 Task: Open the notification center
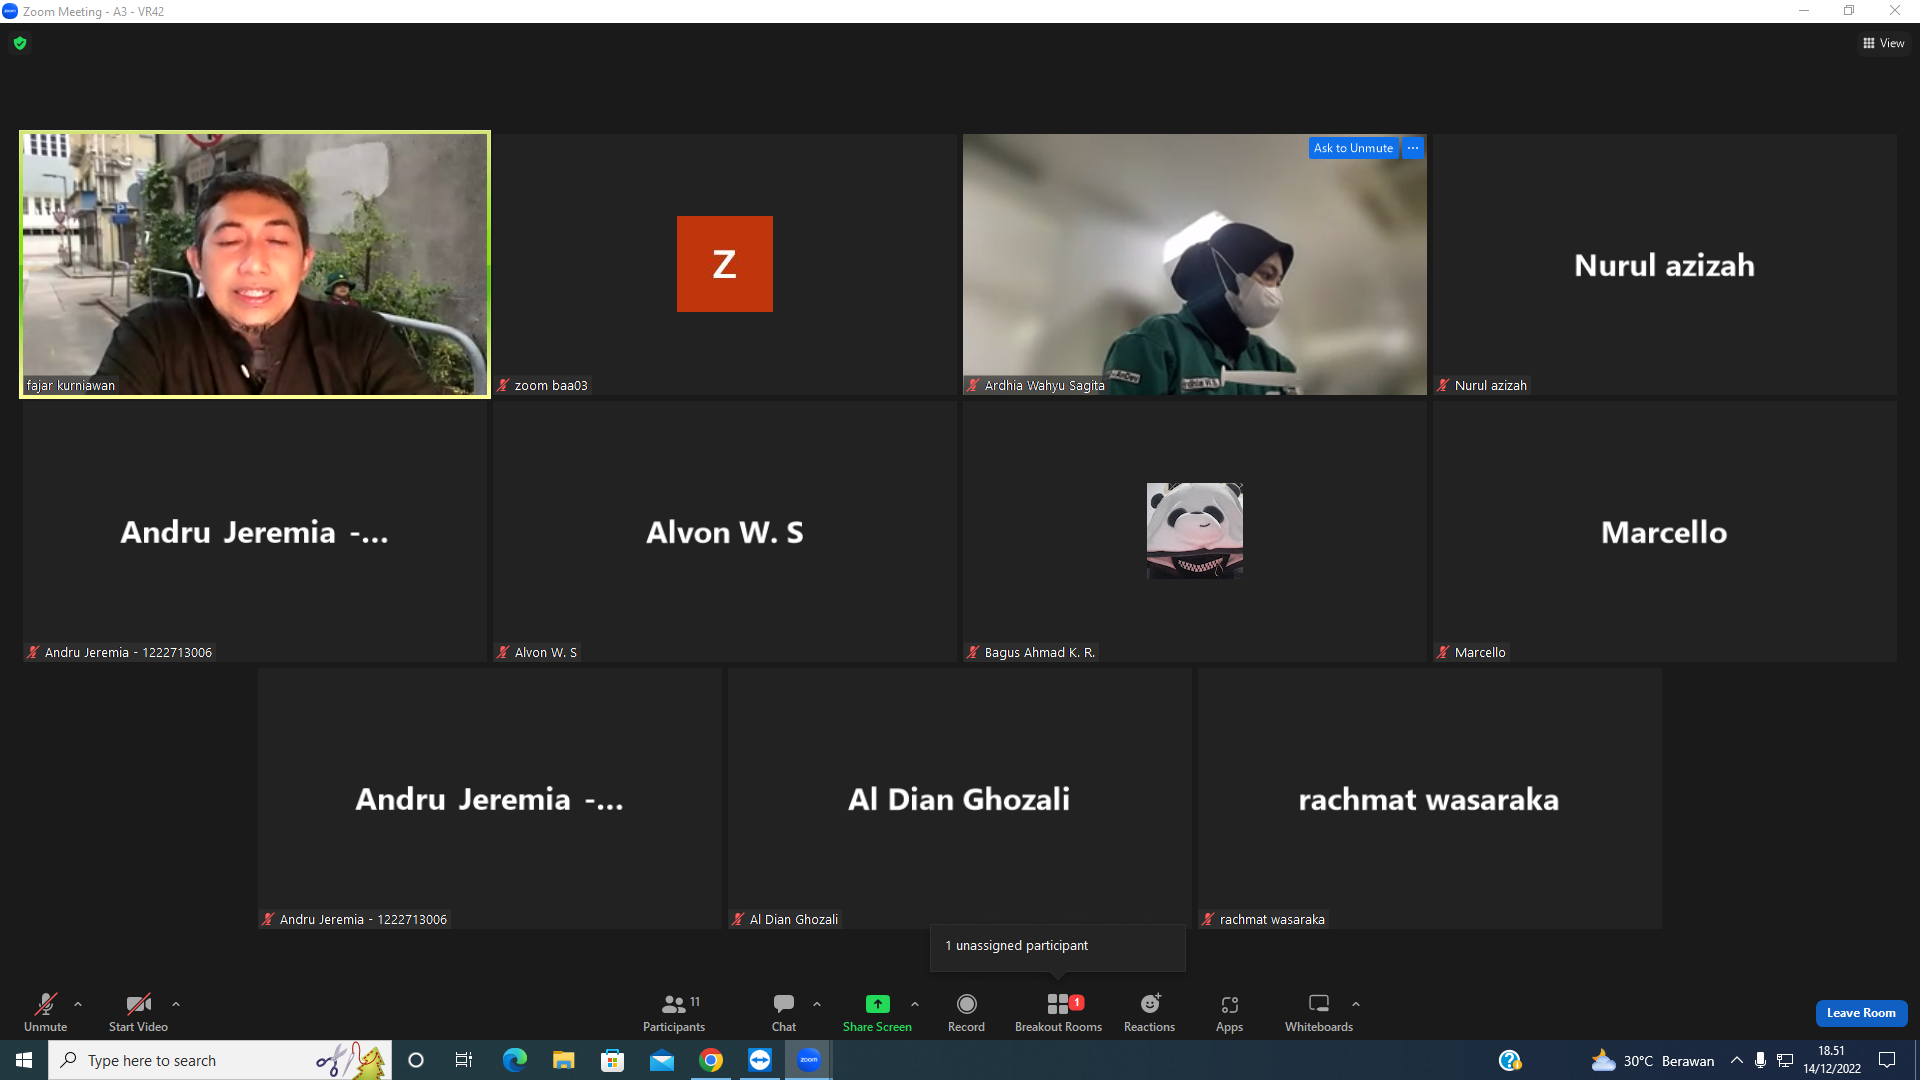coord(1887,1060)
